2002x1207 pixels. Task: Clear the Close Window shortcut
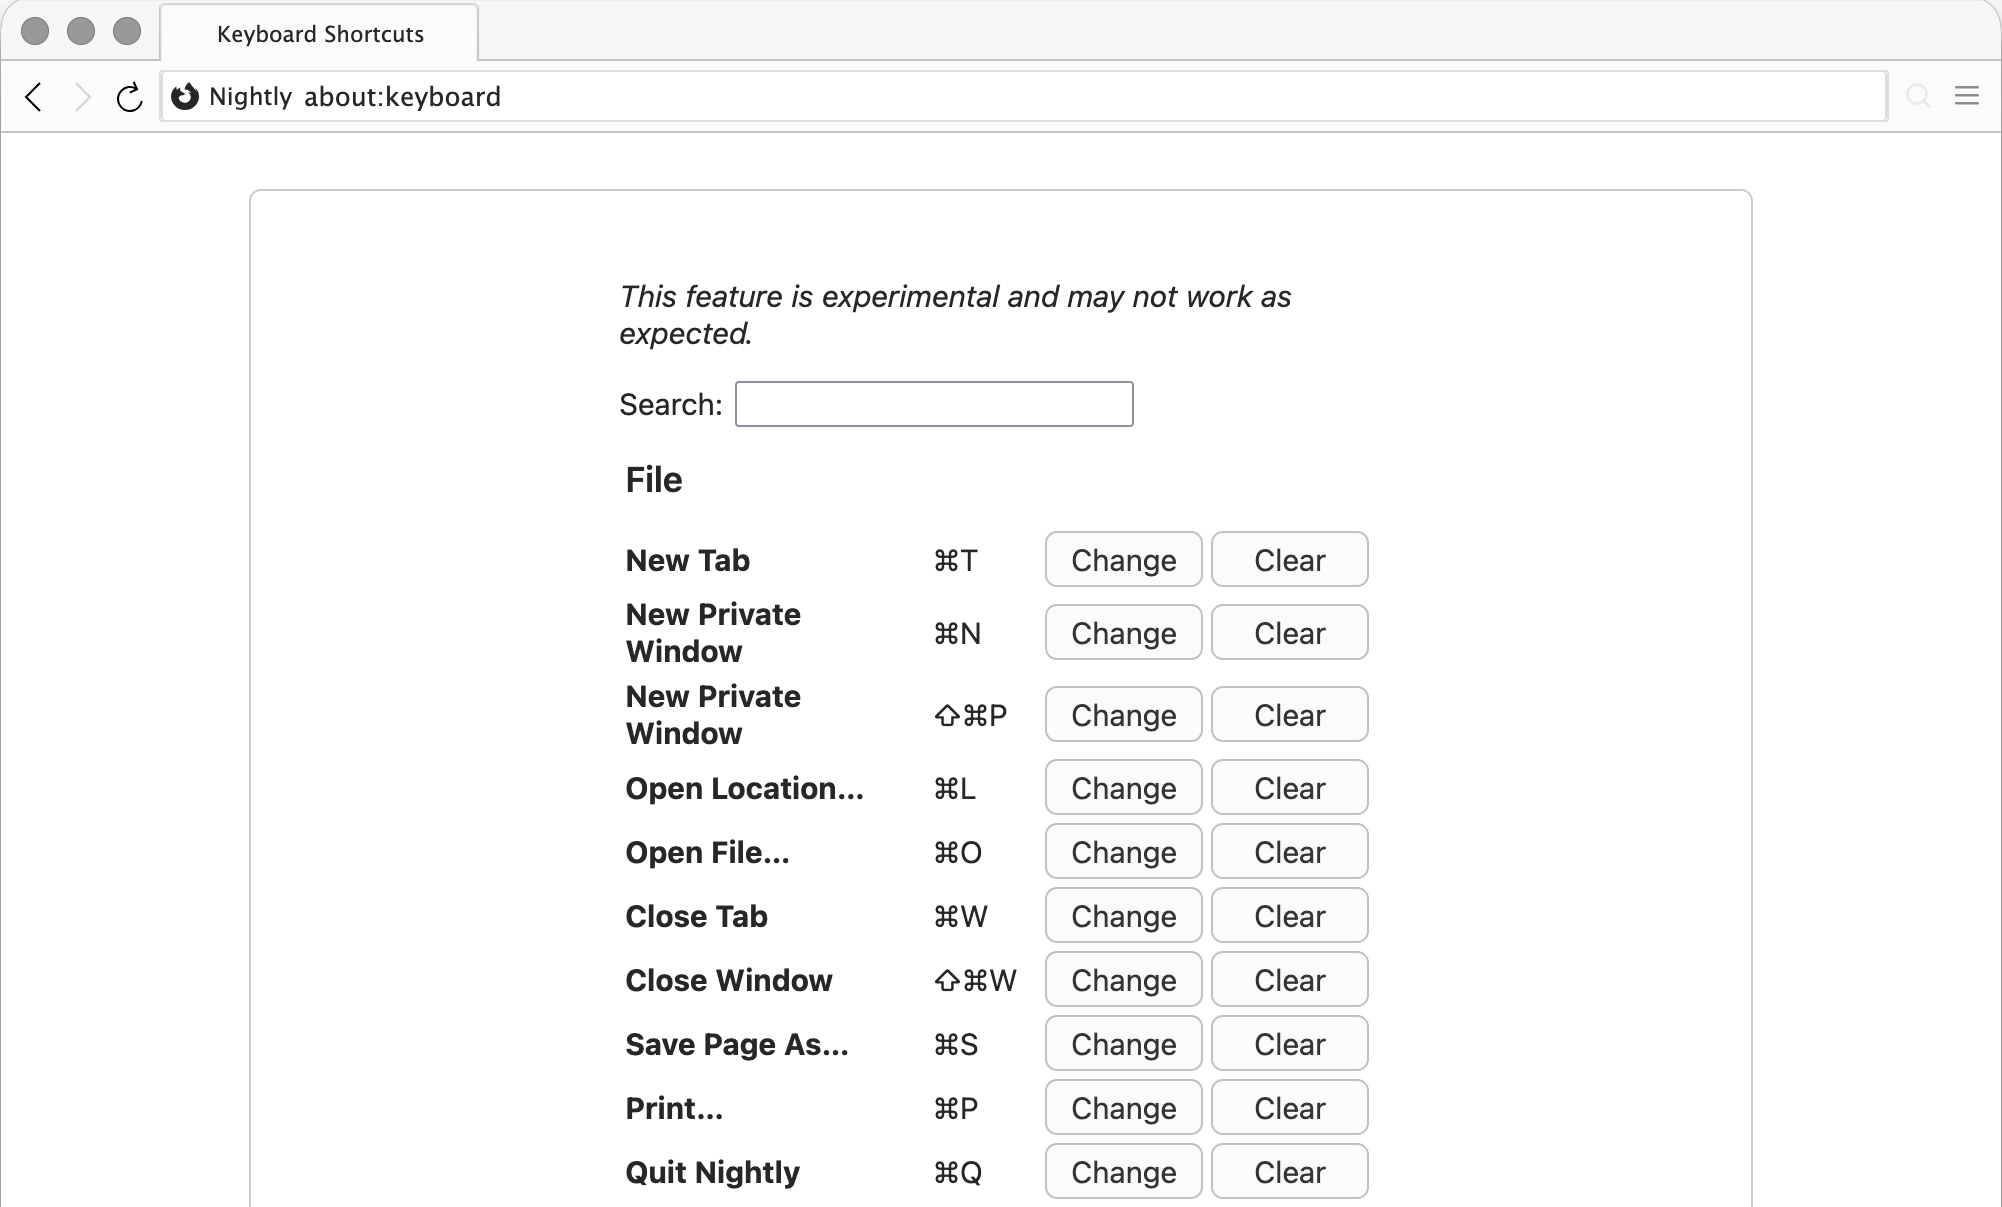[1289, 980]
